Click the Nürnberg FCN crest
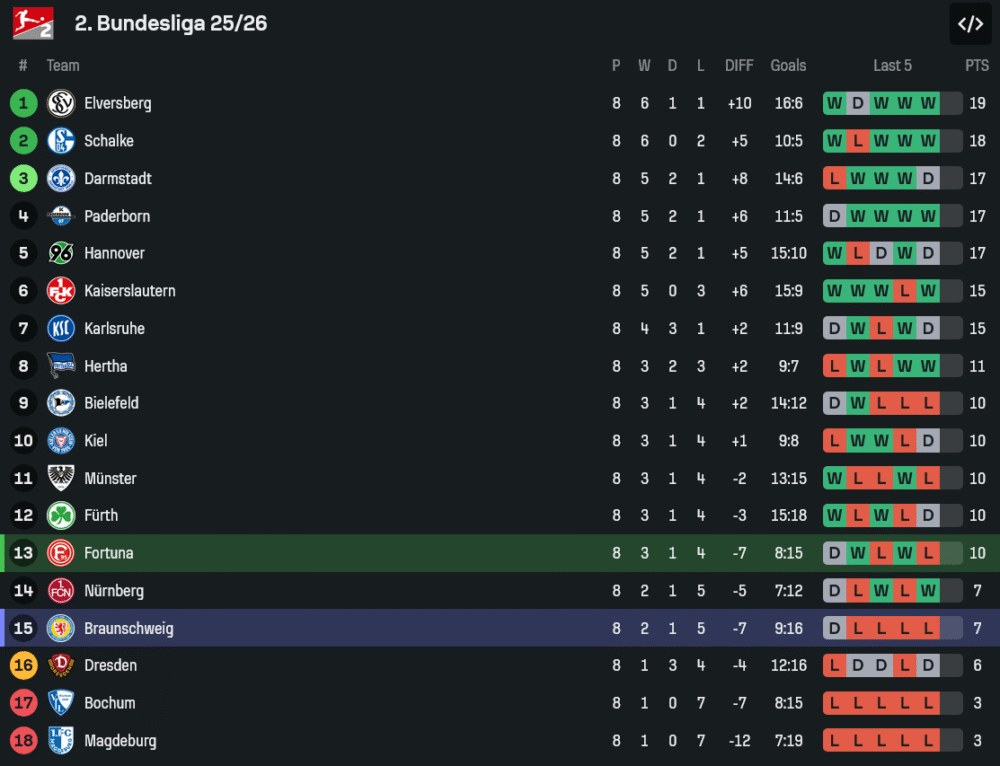This screenshot has width=1000, height=766. [x=61, y=591]
